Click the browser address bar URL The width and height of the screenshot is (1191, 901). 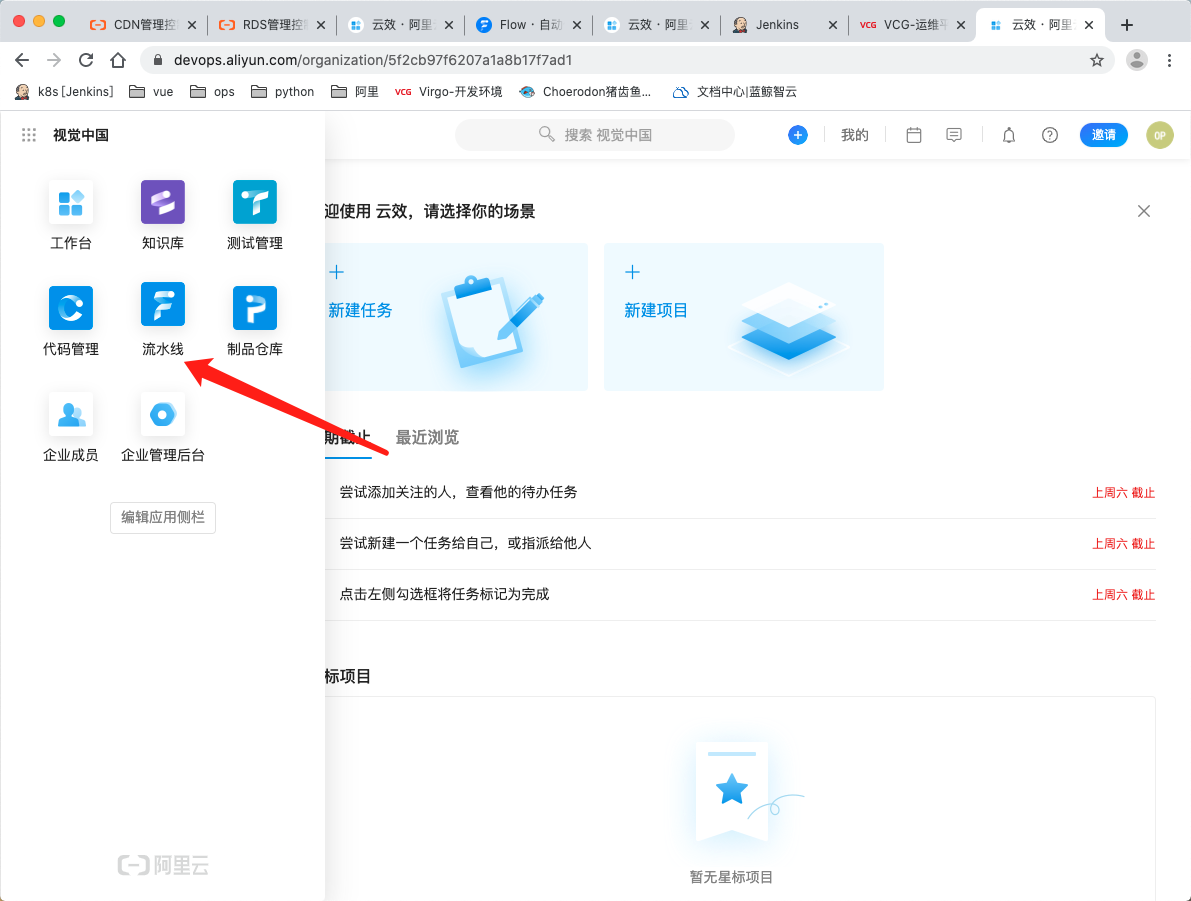click(x=372, y=60)
